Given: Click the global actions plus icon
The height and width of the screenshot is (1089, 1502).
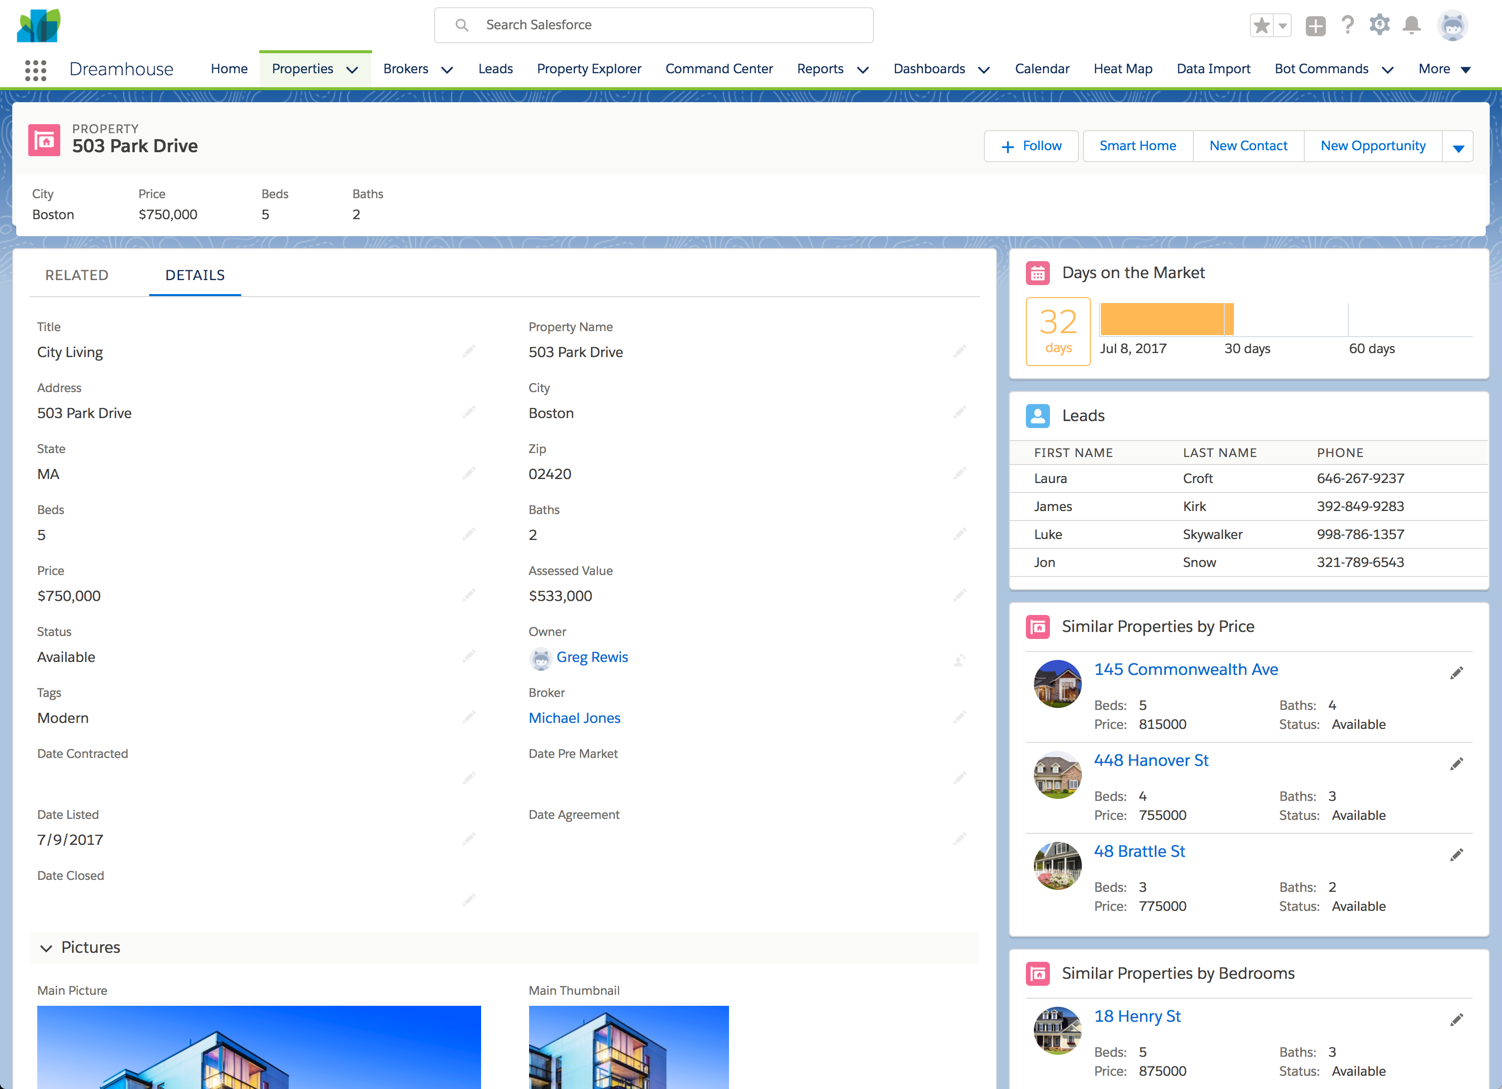Looking at the screenshot, I should click(x=1315, y=26).
